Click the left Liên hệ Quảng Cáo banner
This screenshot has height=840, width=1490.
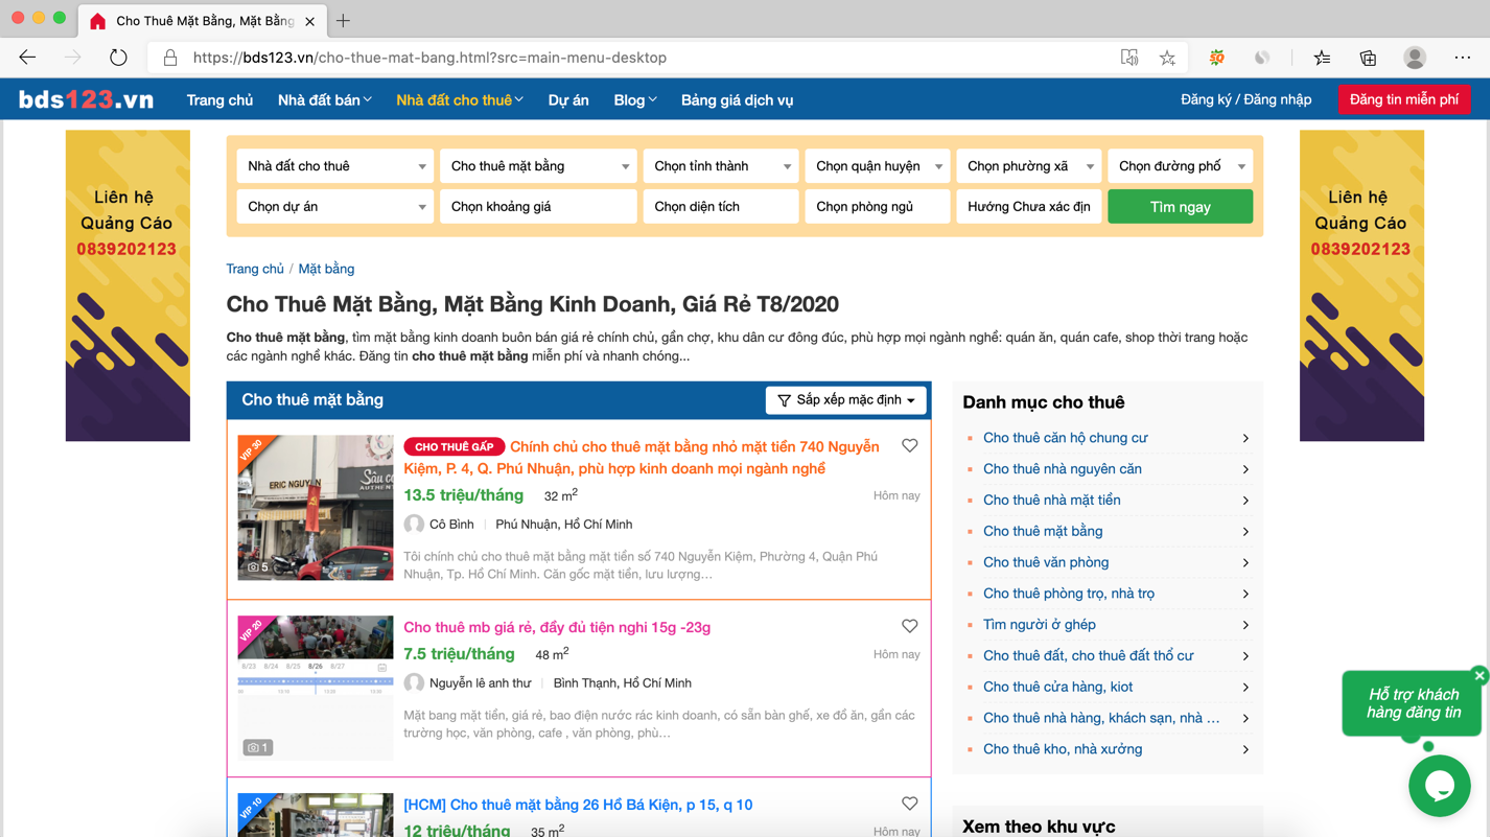click(127, 285)
